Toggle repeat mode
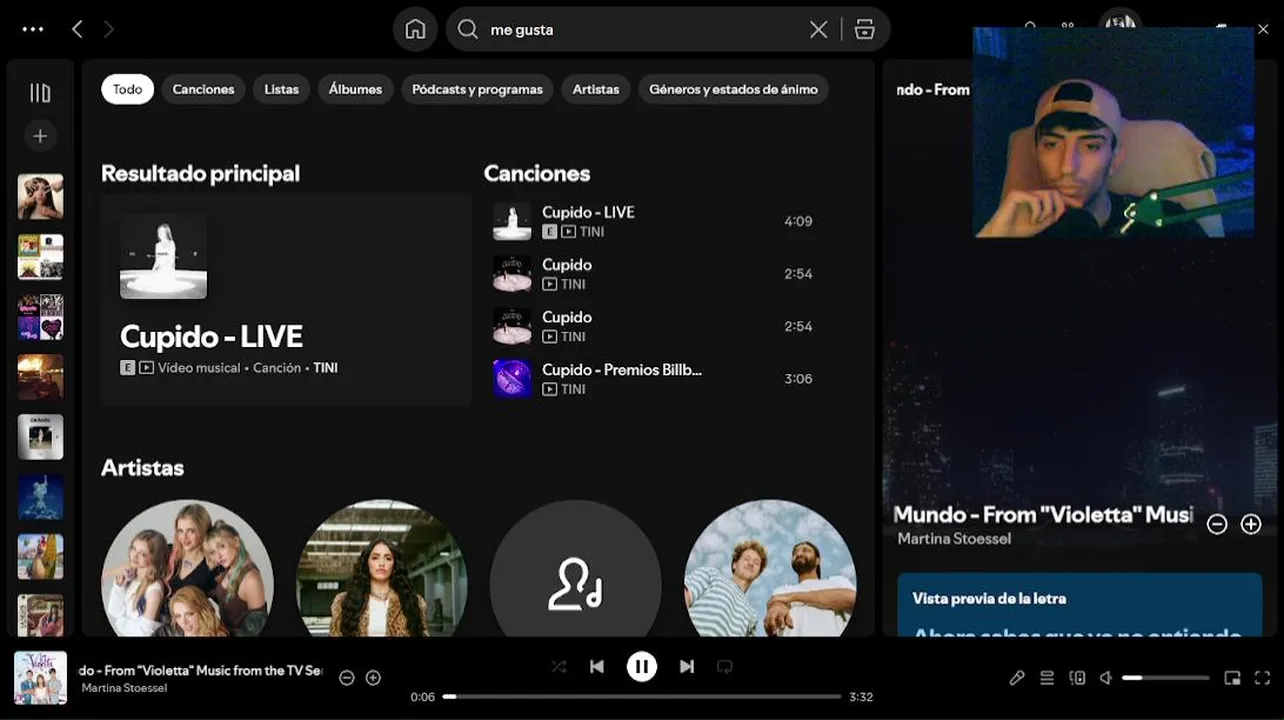Screen dimensions: 1284x720 tap(725, 666)
